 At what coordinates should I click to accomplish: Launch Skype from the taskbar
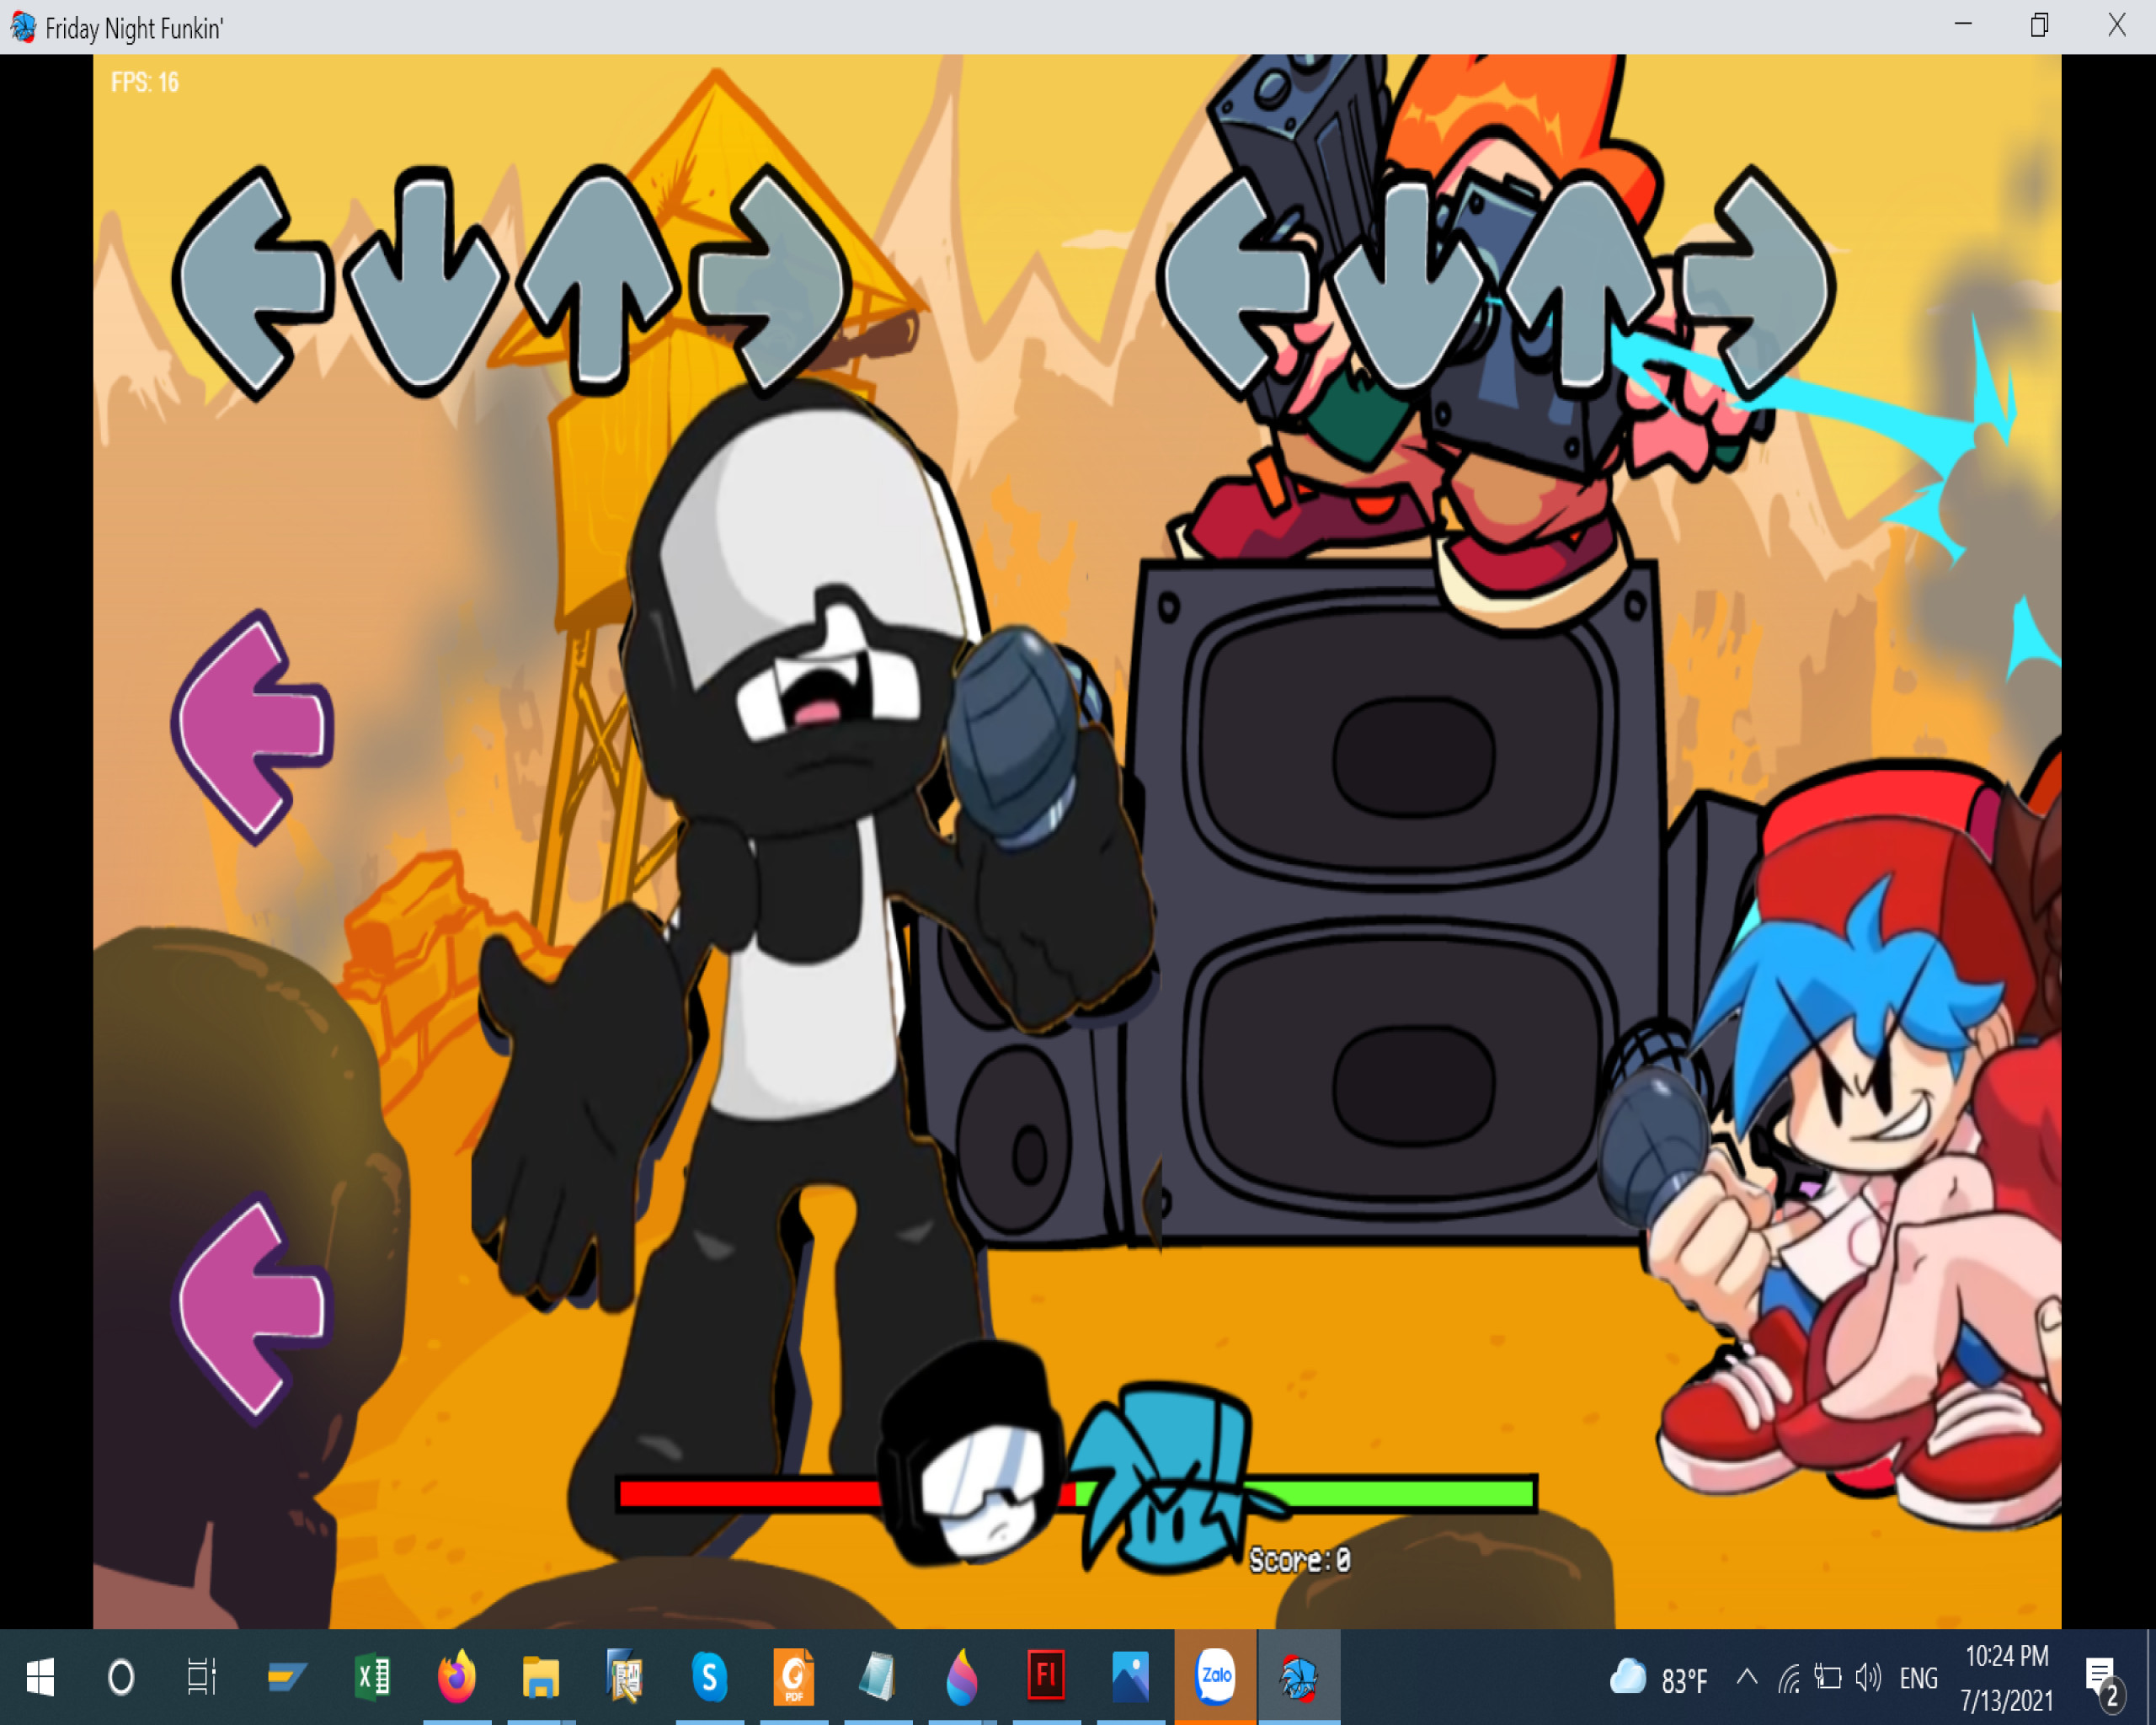coord(710,1678)
